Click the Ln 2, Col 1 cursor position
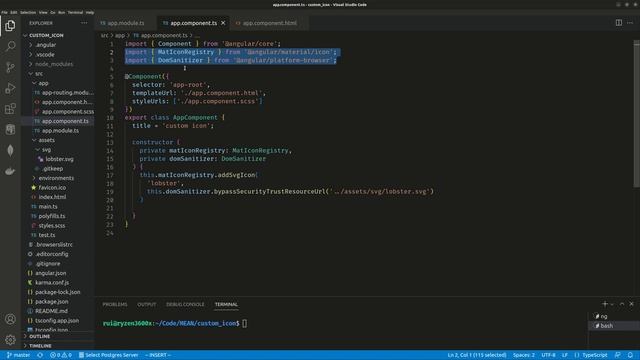 (477, 355)
